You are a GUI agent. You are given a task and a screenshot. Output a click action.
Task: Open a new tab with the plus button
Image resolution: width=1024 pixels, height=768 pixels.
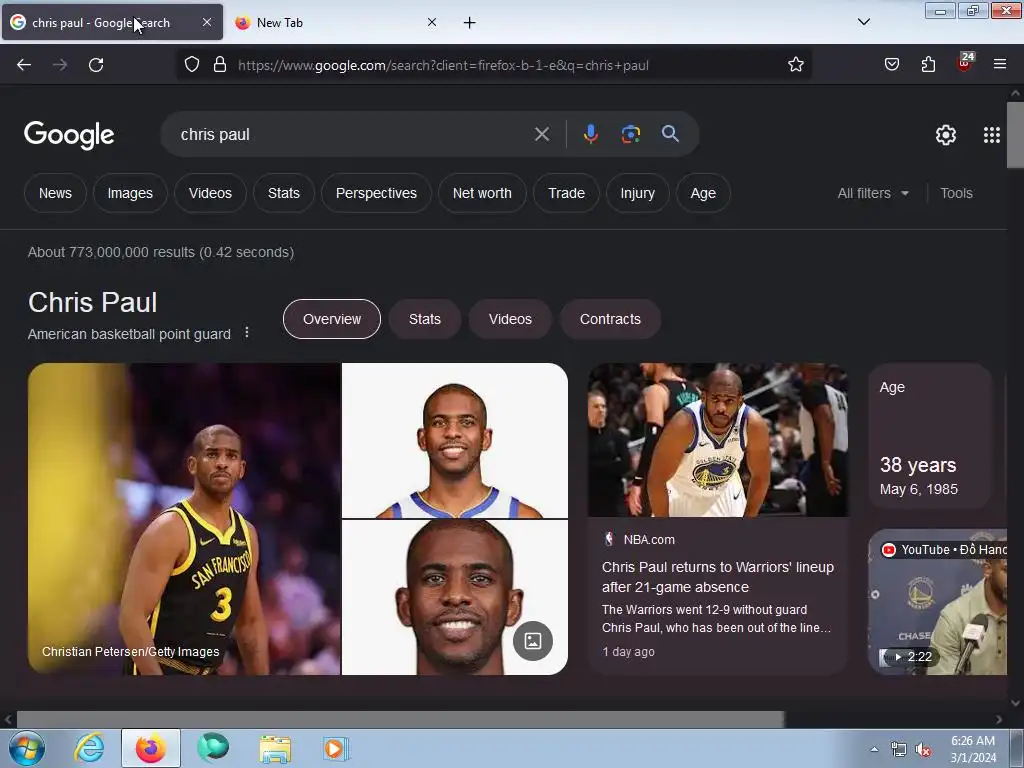[469, 23]
